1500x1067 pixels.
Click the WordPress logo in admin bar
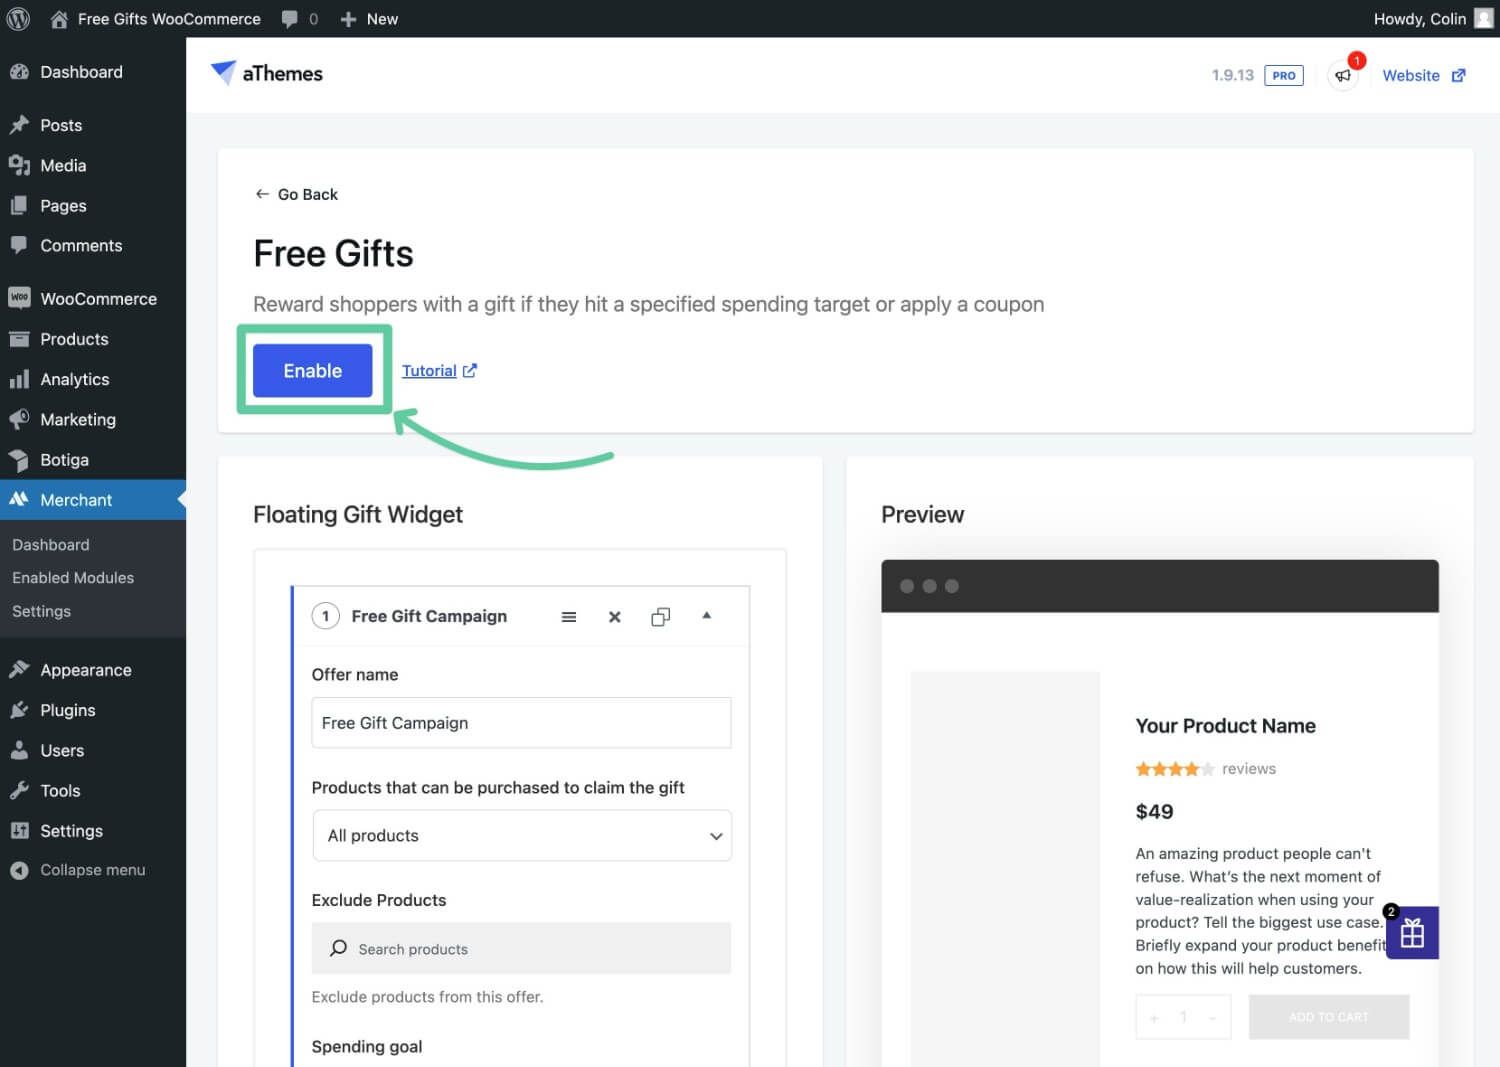(19, 19)
